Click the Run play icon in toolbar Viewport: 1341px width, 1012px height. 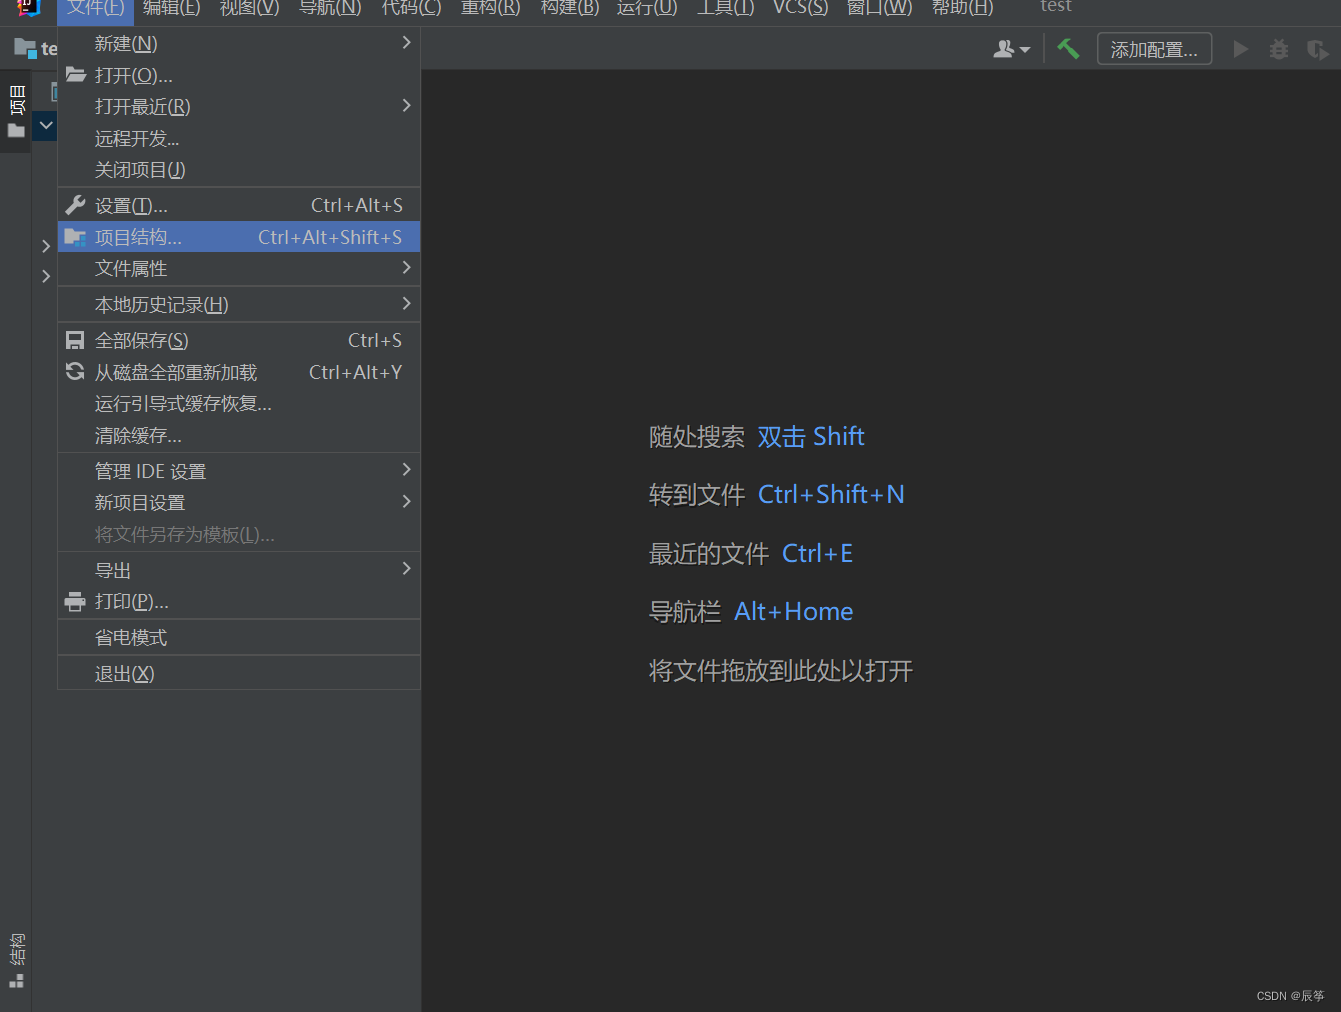tap(1240, 49)
